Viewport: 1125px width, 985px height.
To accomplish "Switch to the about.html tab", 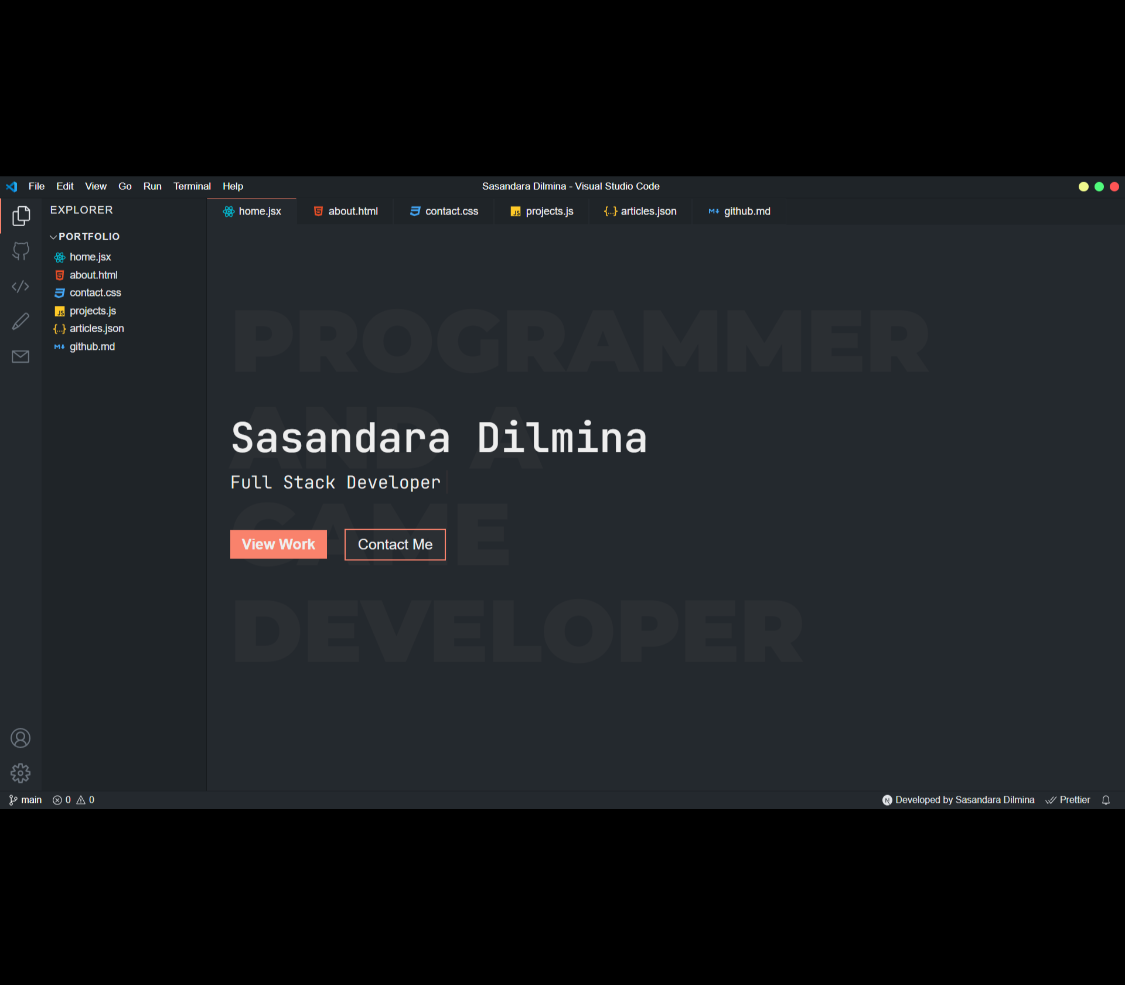I will coord(345,211).
